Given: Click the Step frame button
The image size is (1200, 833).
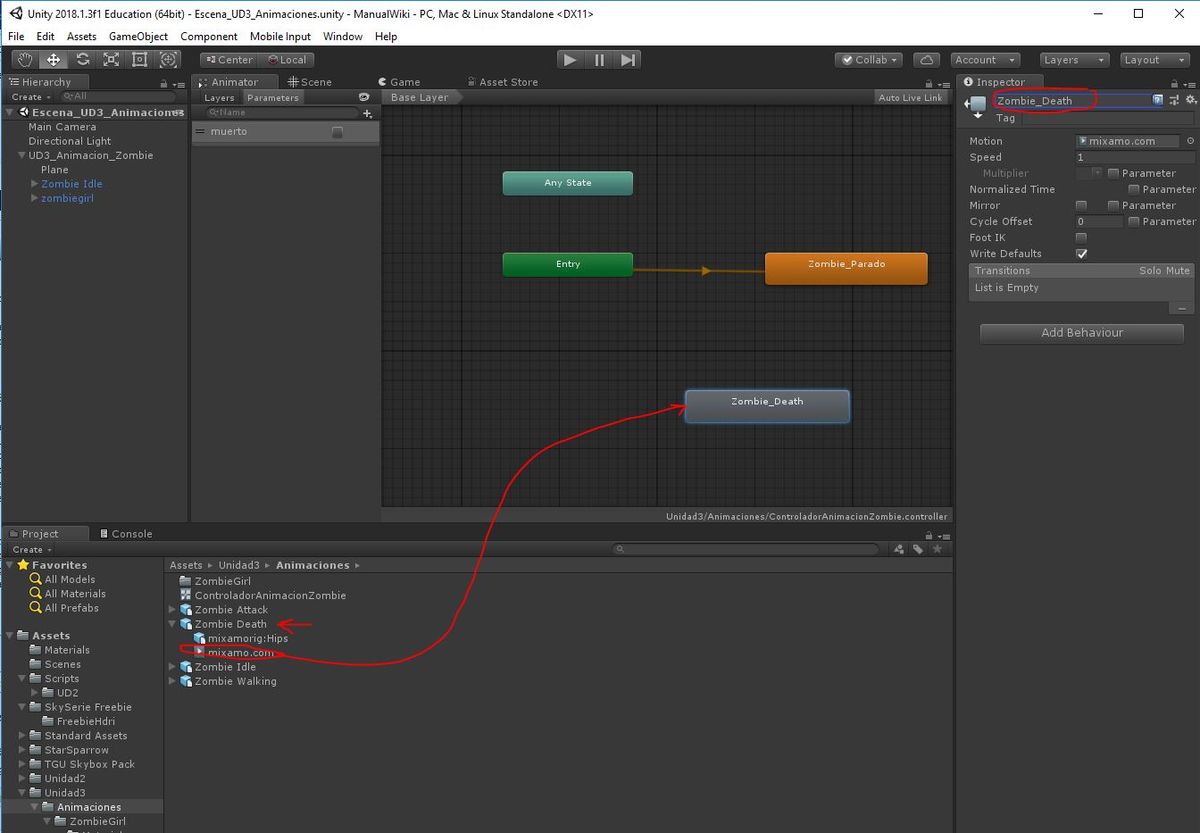Looking at the screenshot, I should pos(627,60).
